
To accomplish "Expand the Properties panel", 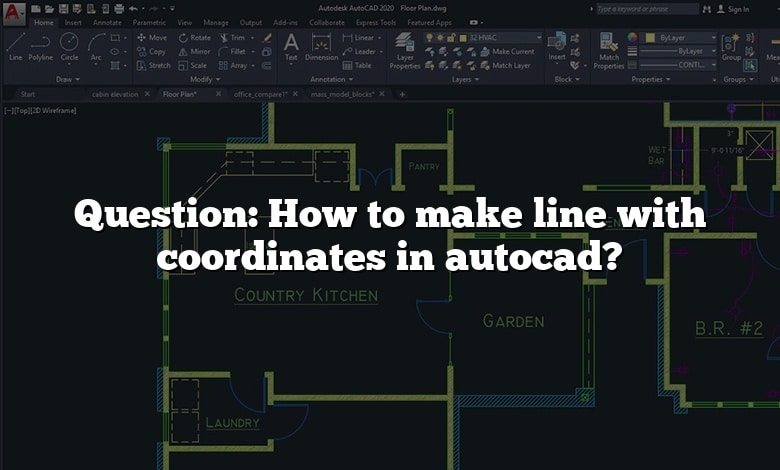I will pyautogui.click(x=651, y=79).
